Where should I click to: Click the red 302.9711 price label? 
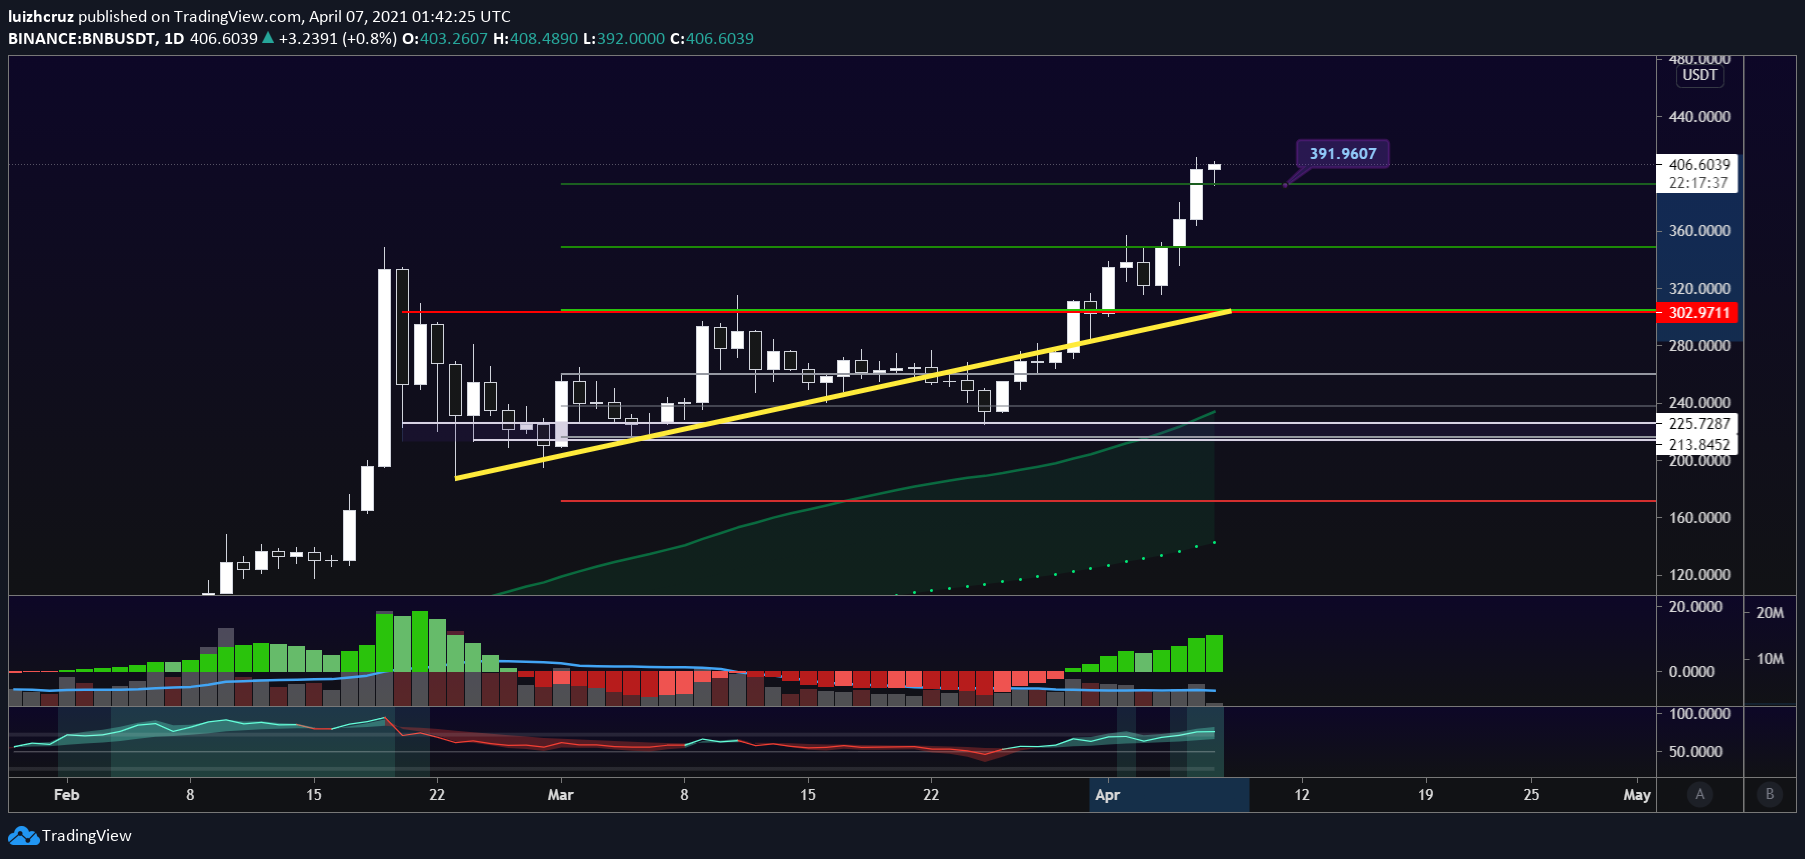tap(1697, 312)
